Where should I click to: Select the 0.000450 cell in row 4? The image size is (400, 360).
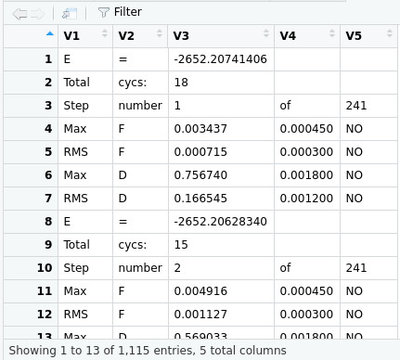(x=307, y=129)
